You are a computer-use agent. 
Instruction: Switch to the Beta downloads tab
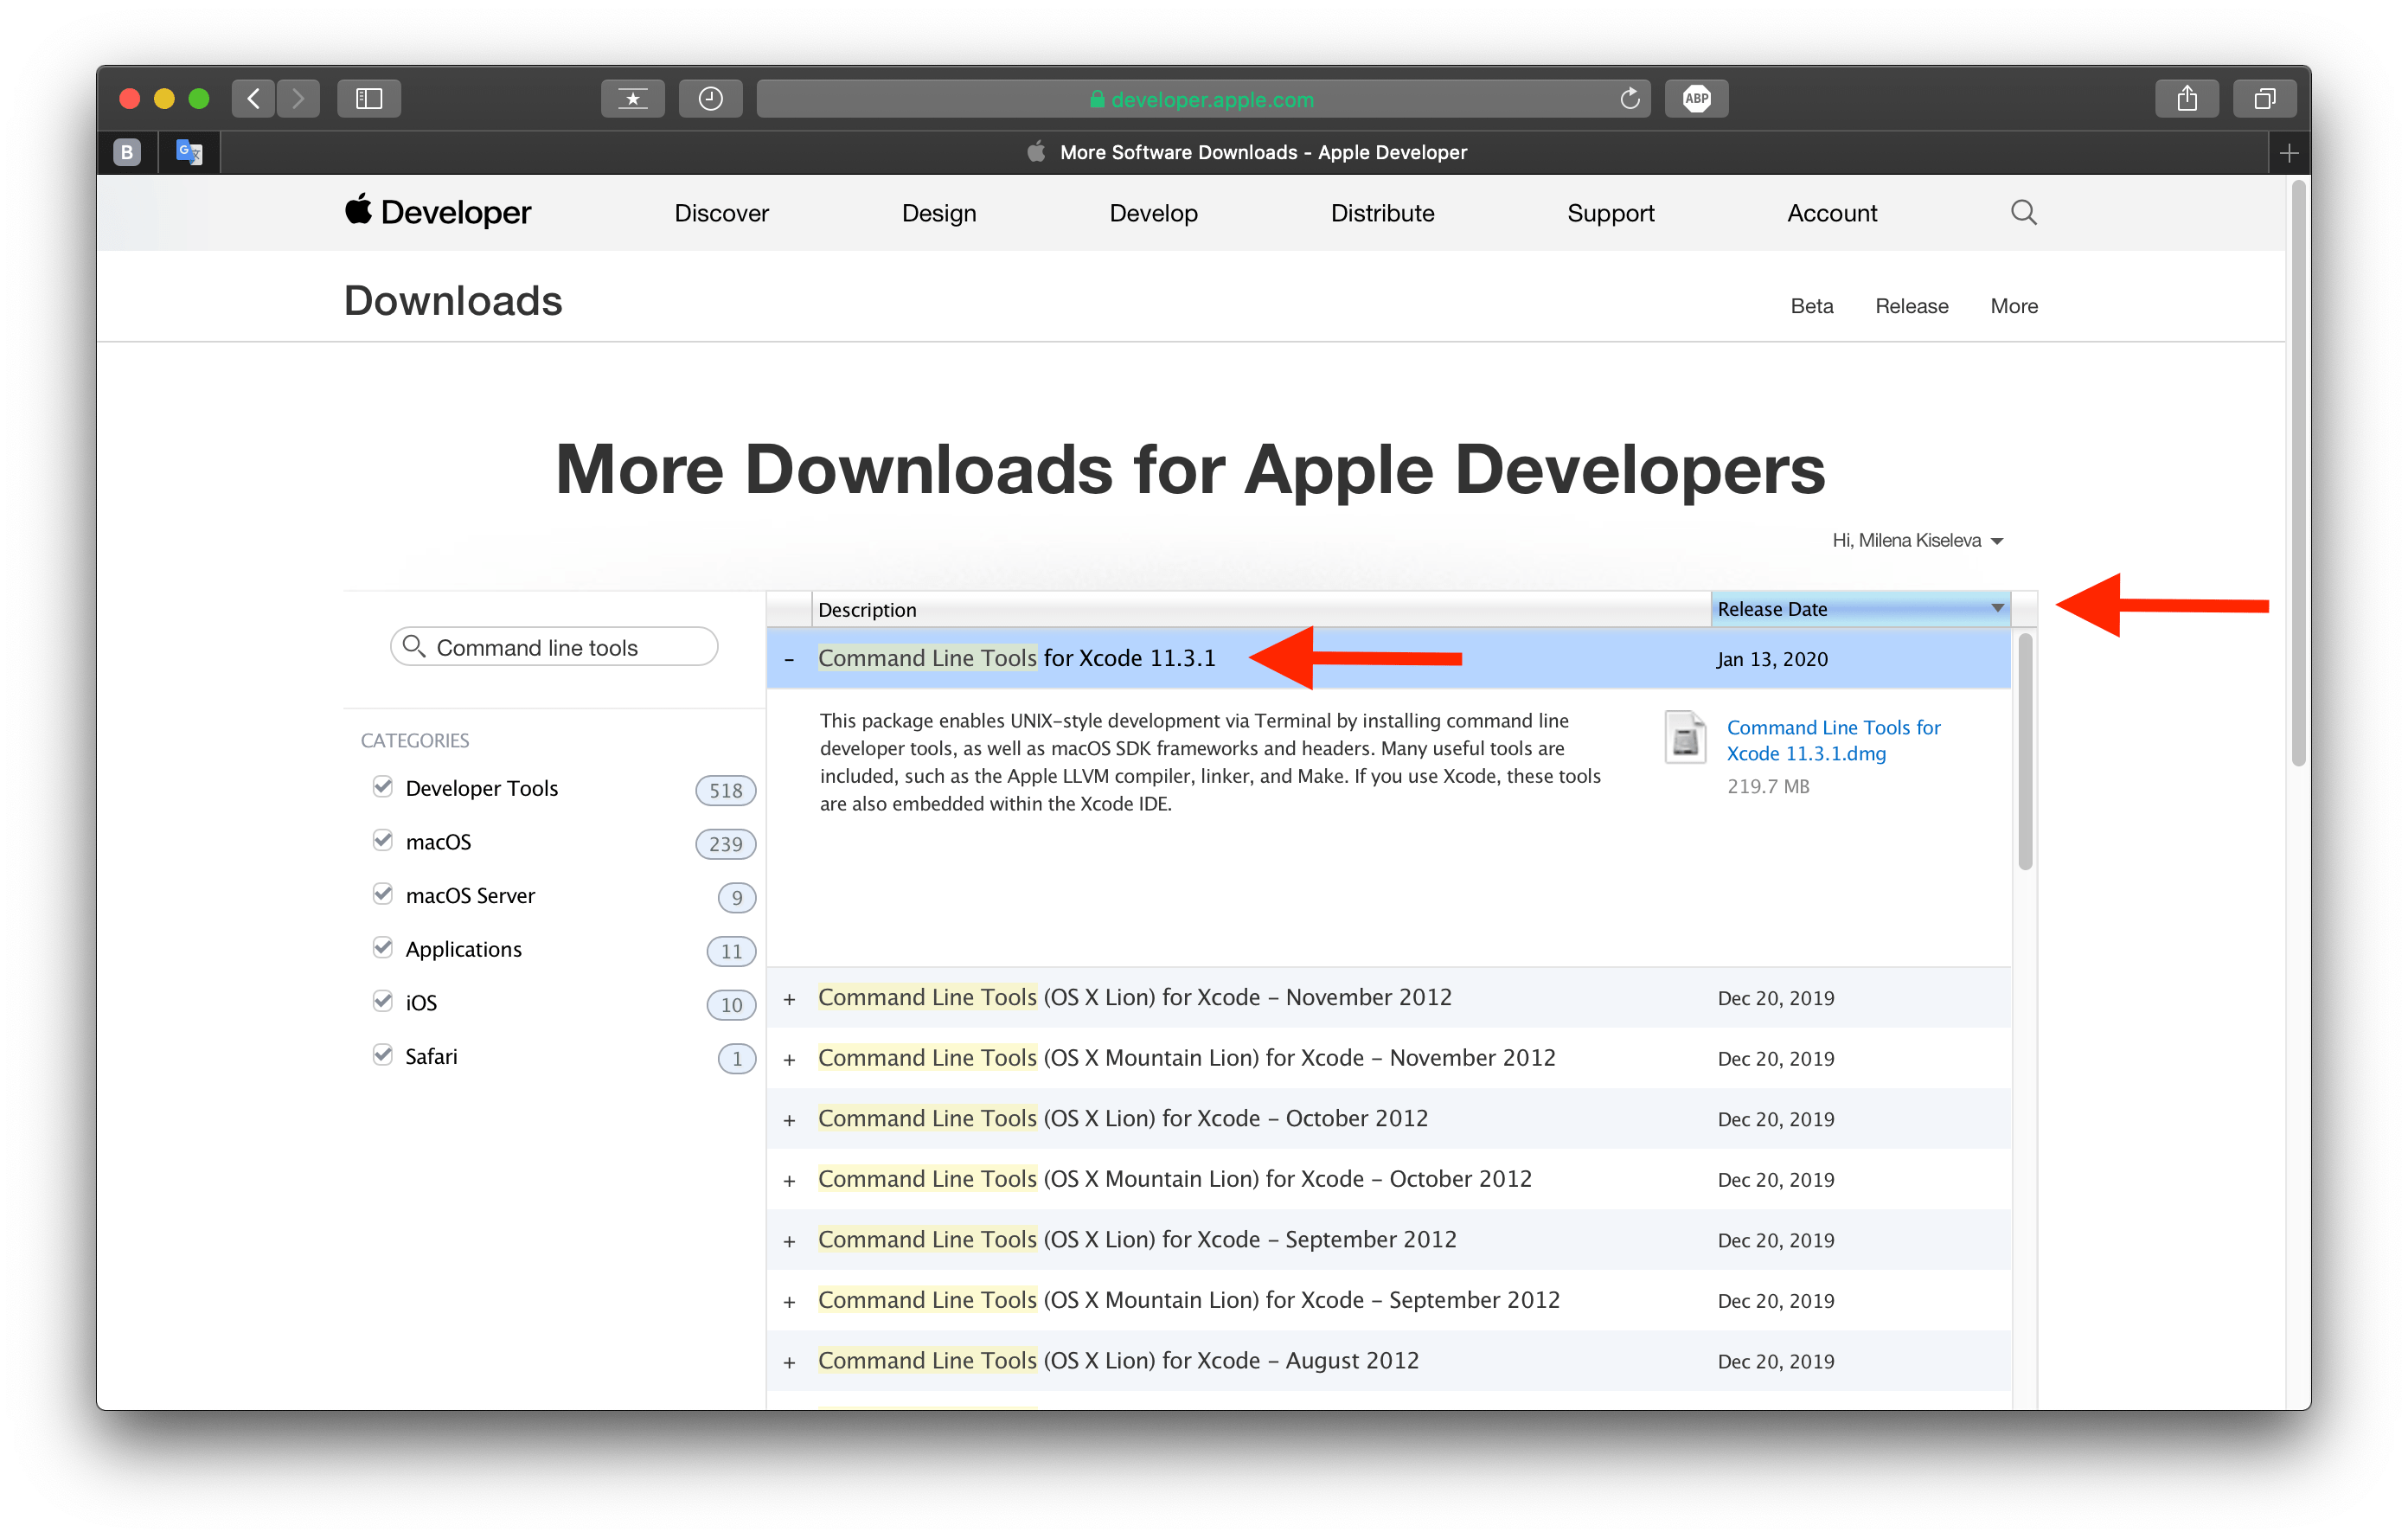click(1811, 306)
